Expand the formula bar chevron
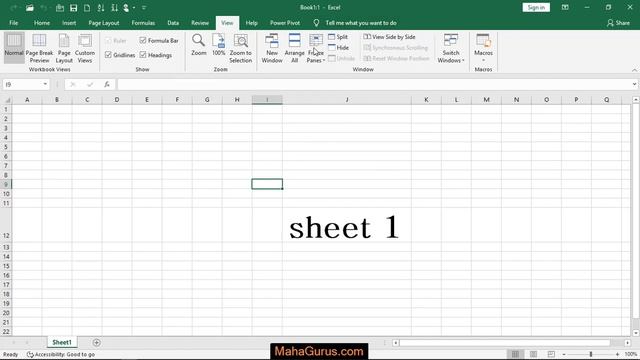Image resolution: width=640 pixels, height=360 pixels. [x=634, y=84]
